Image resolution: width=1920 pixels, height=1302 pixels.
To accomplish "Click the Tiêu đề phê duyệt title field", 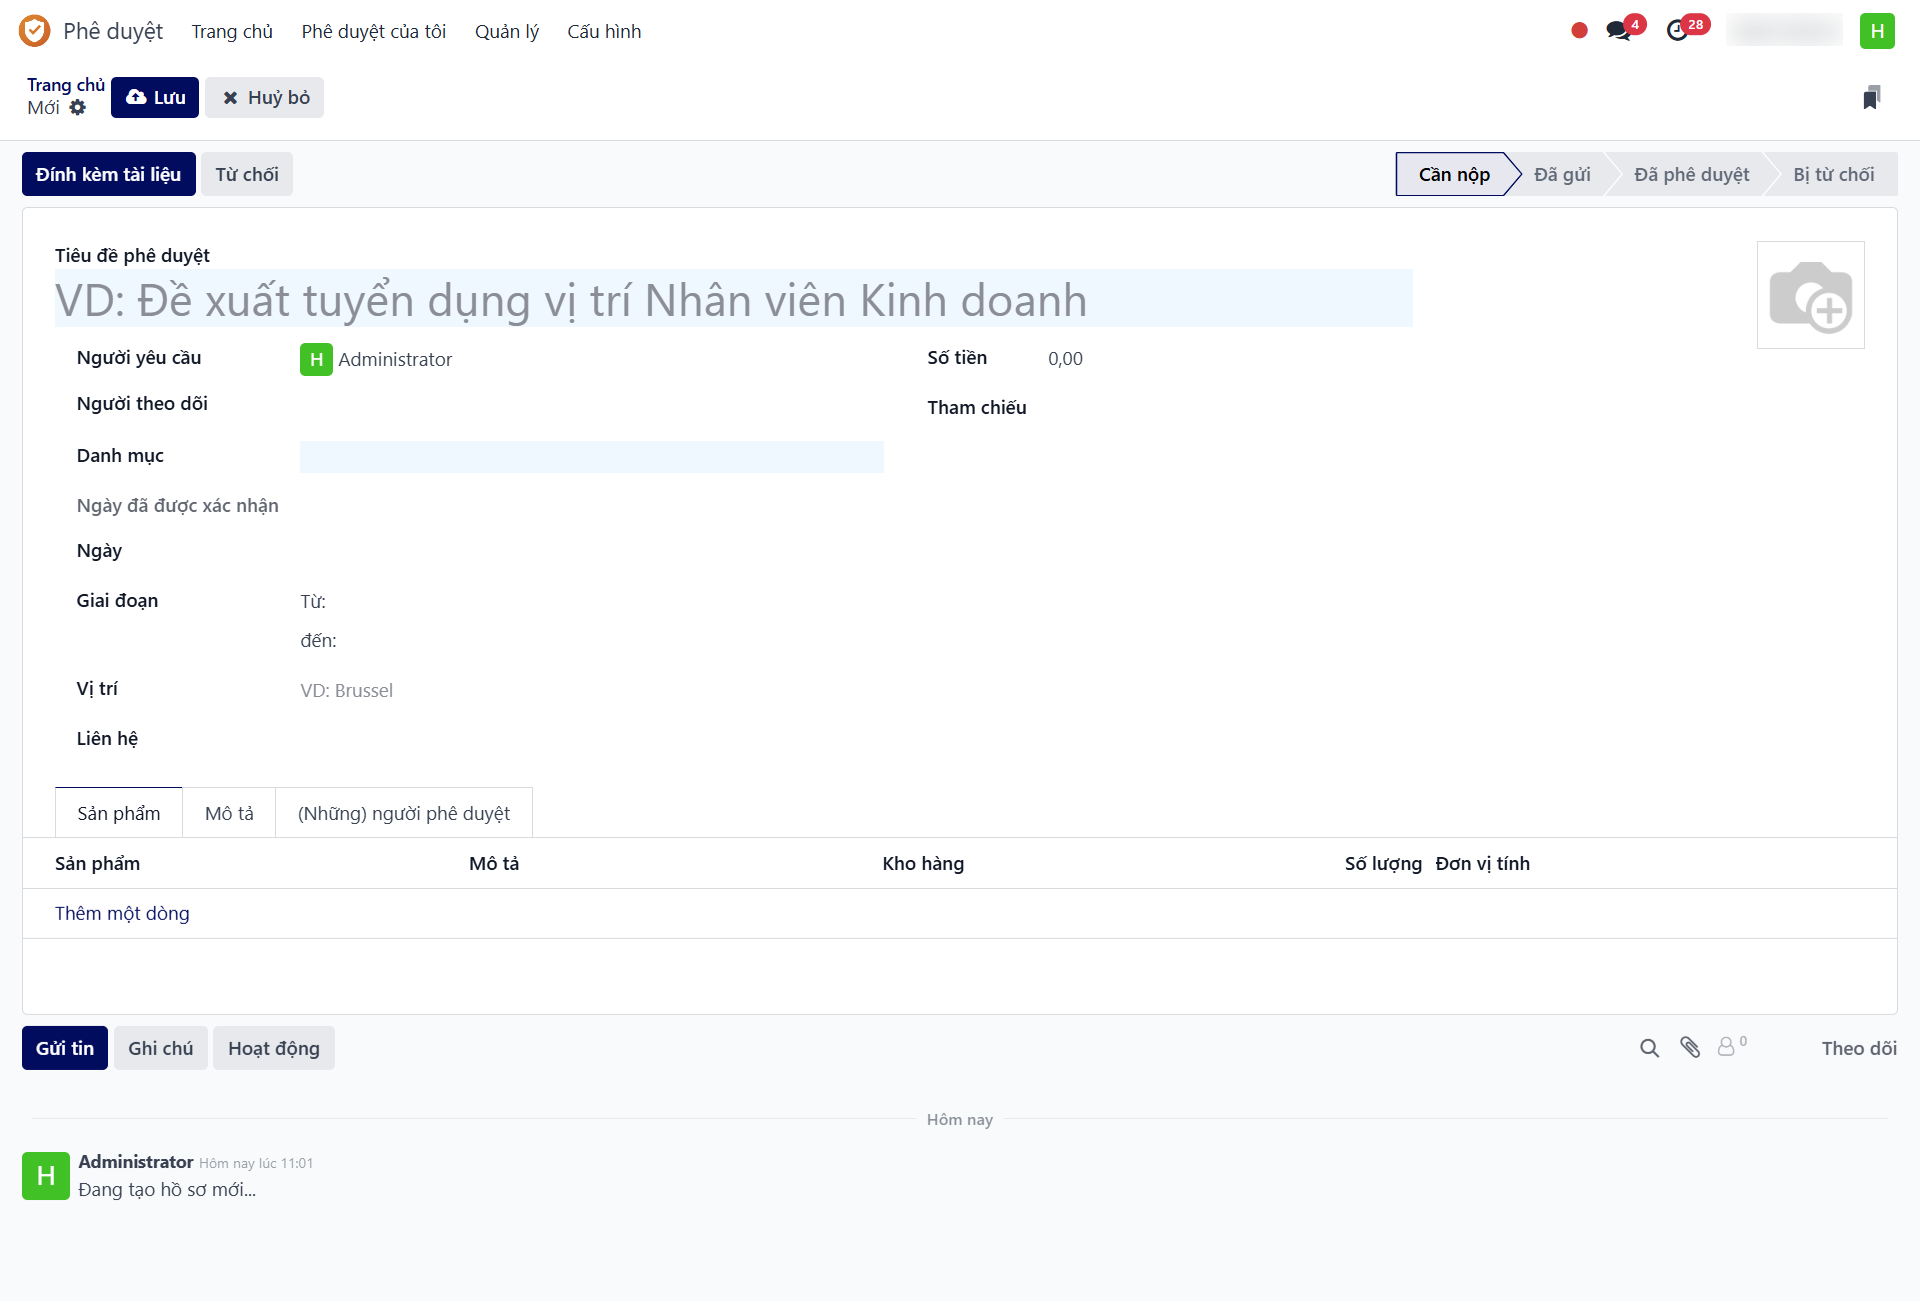I will (x=733, y=300).
